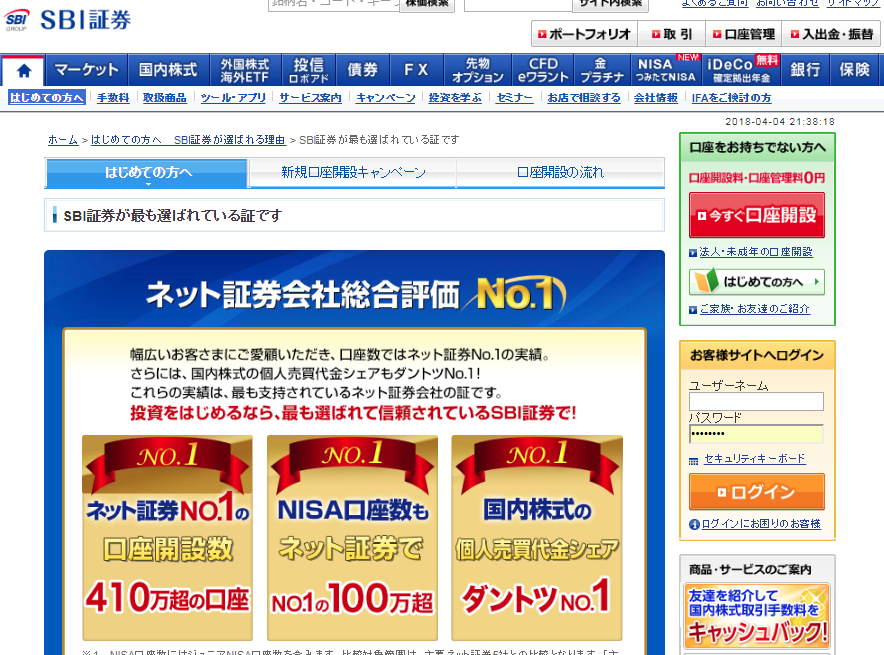
Task: Select the 外国株式 海外ETF menu tab
Action: click(x=245, y=70)
